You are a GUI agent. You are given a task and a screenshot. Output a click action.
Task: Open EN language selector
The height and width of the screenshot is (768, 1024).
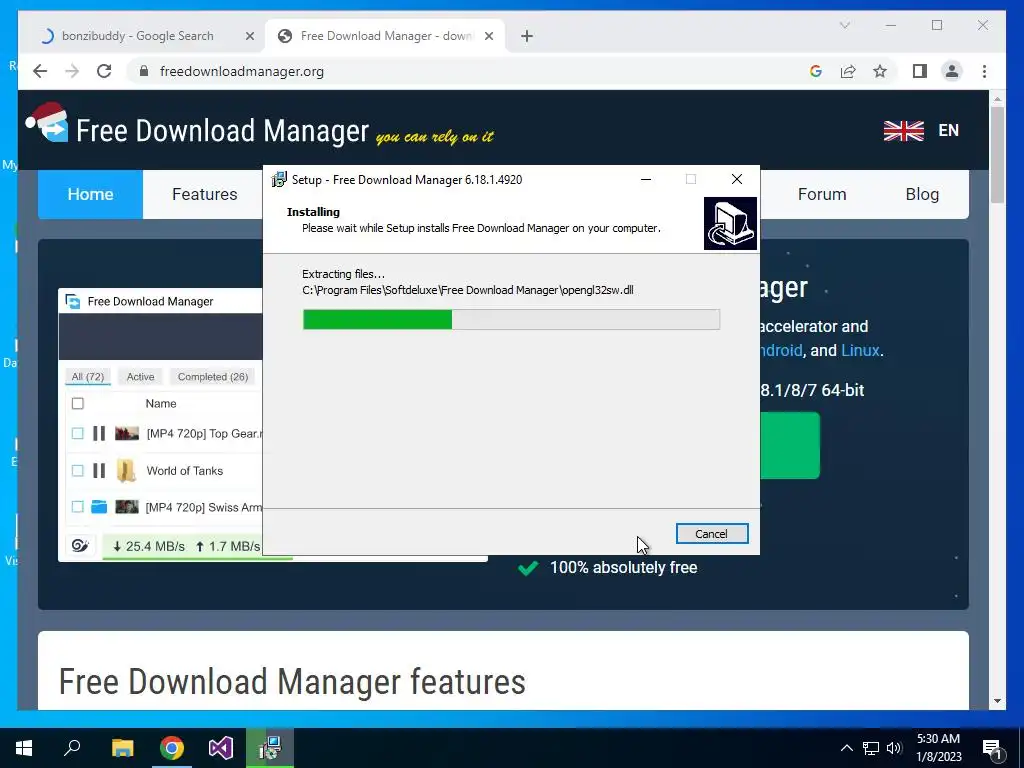(x=948, y=131)
